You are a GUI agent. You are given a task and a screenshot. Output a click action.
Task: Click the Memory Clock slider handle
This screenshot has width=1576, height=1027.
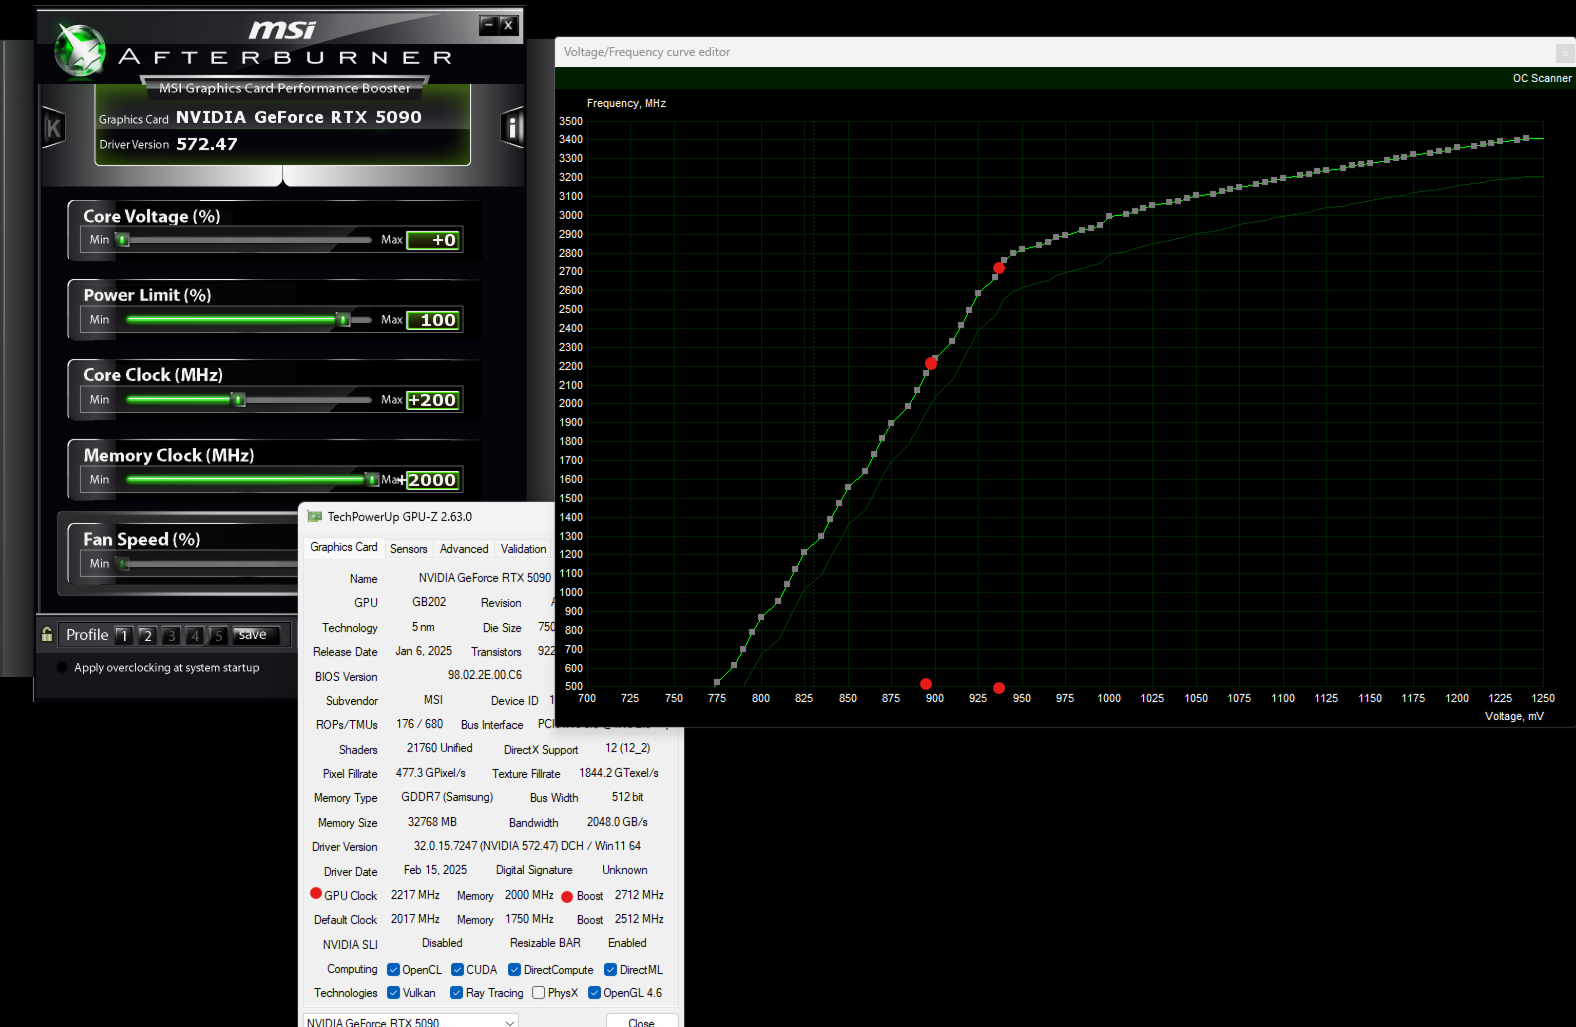click(x=372, y=480)
